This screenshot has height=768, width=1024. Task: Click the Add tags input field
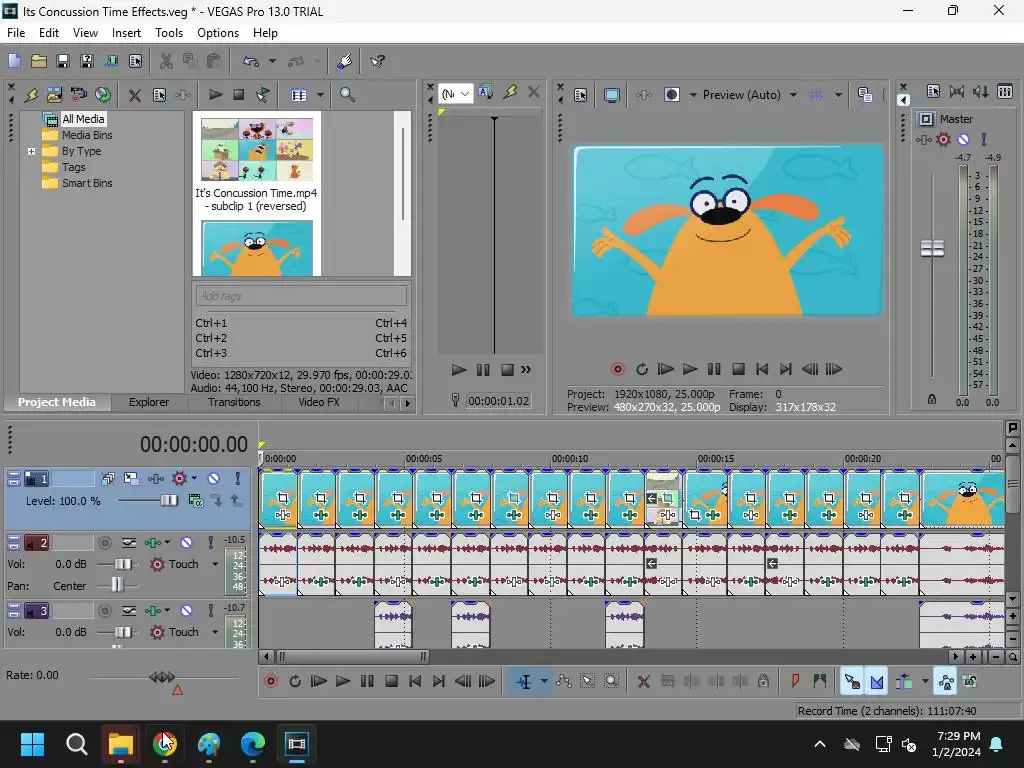(301, 296)
